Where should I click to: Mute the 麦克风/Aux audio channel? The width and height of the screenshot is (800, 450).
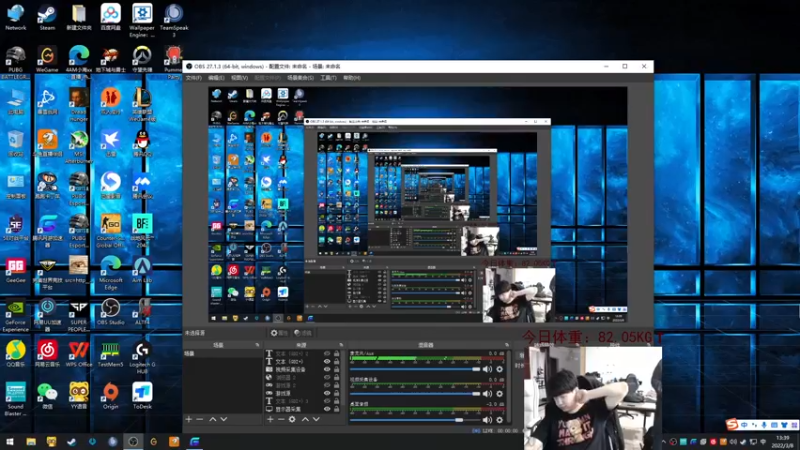tap(487, 369)
